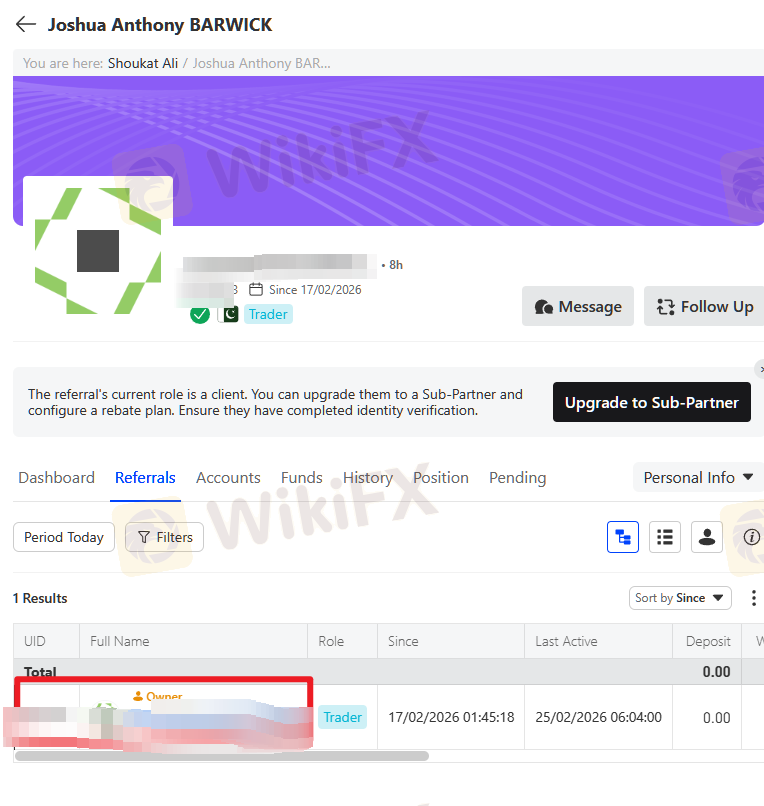Image resolution: width=764 pixels, height=806 pixels.
Task: Click the horizontal scrollbar under the table
Action: 222,756
